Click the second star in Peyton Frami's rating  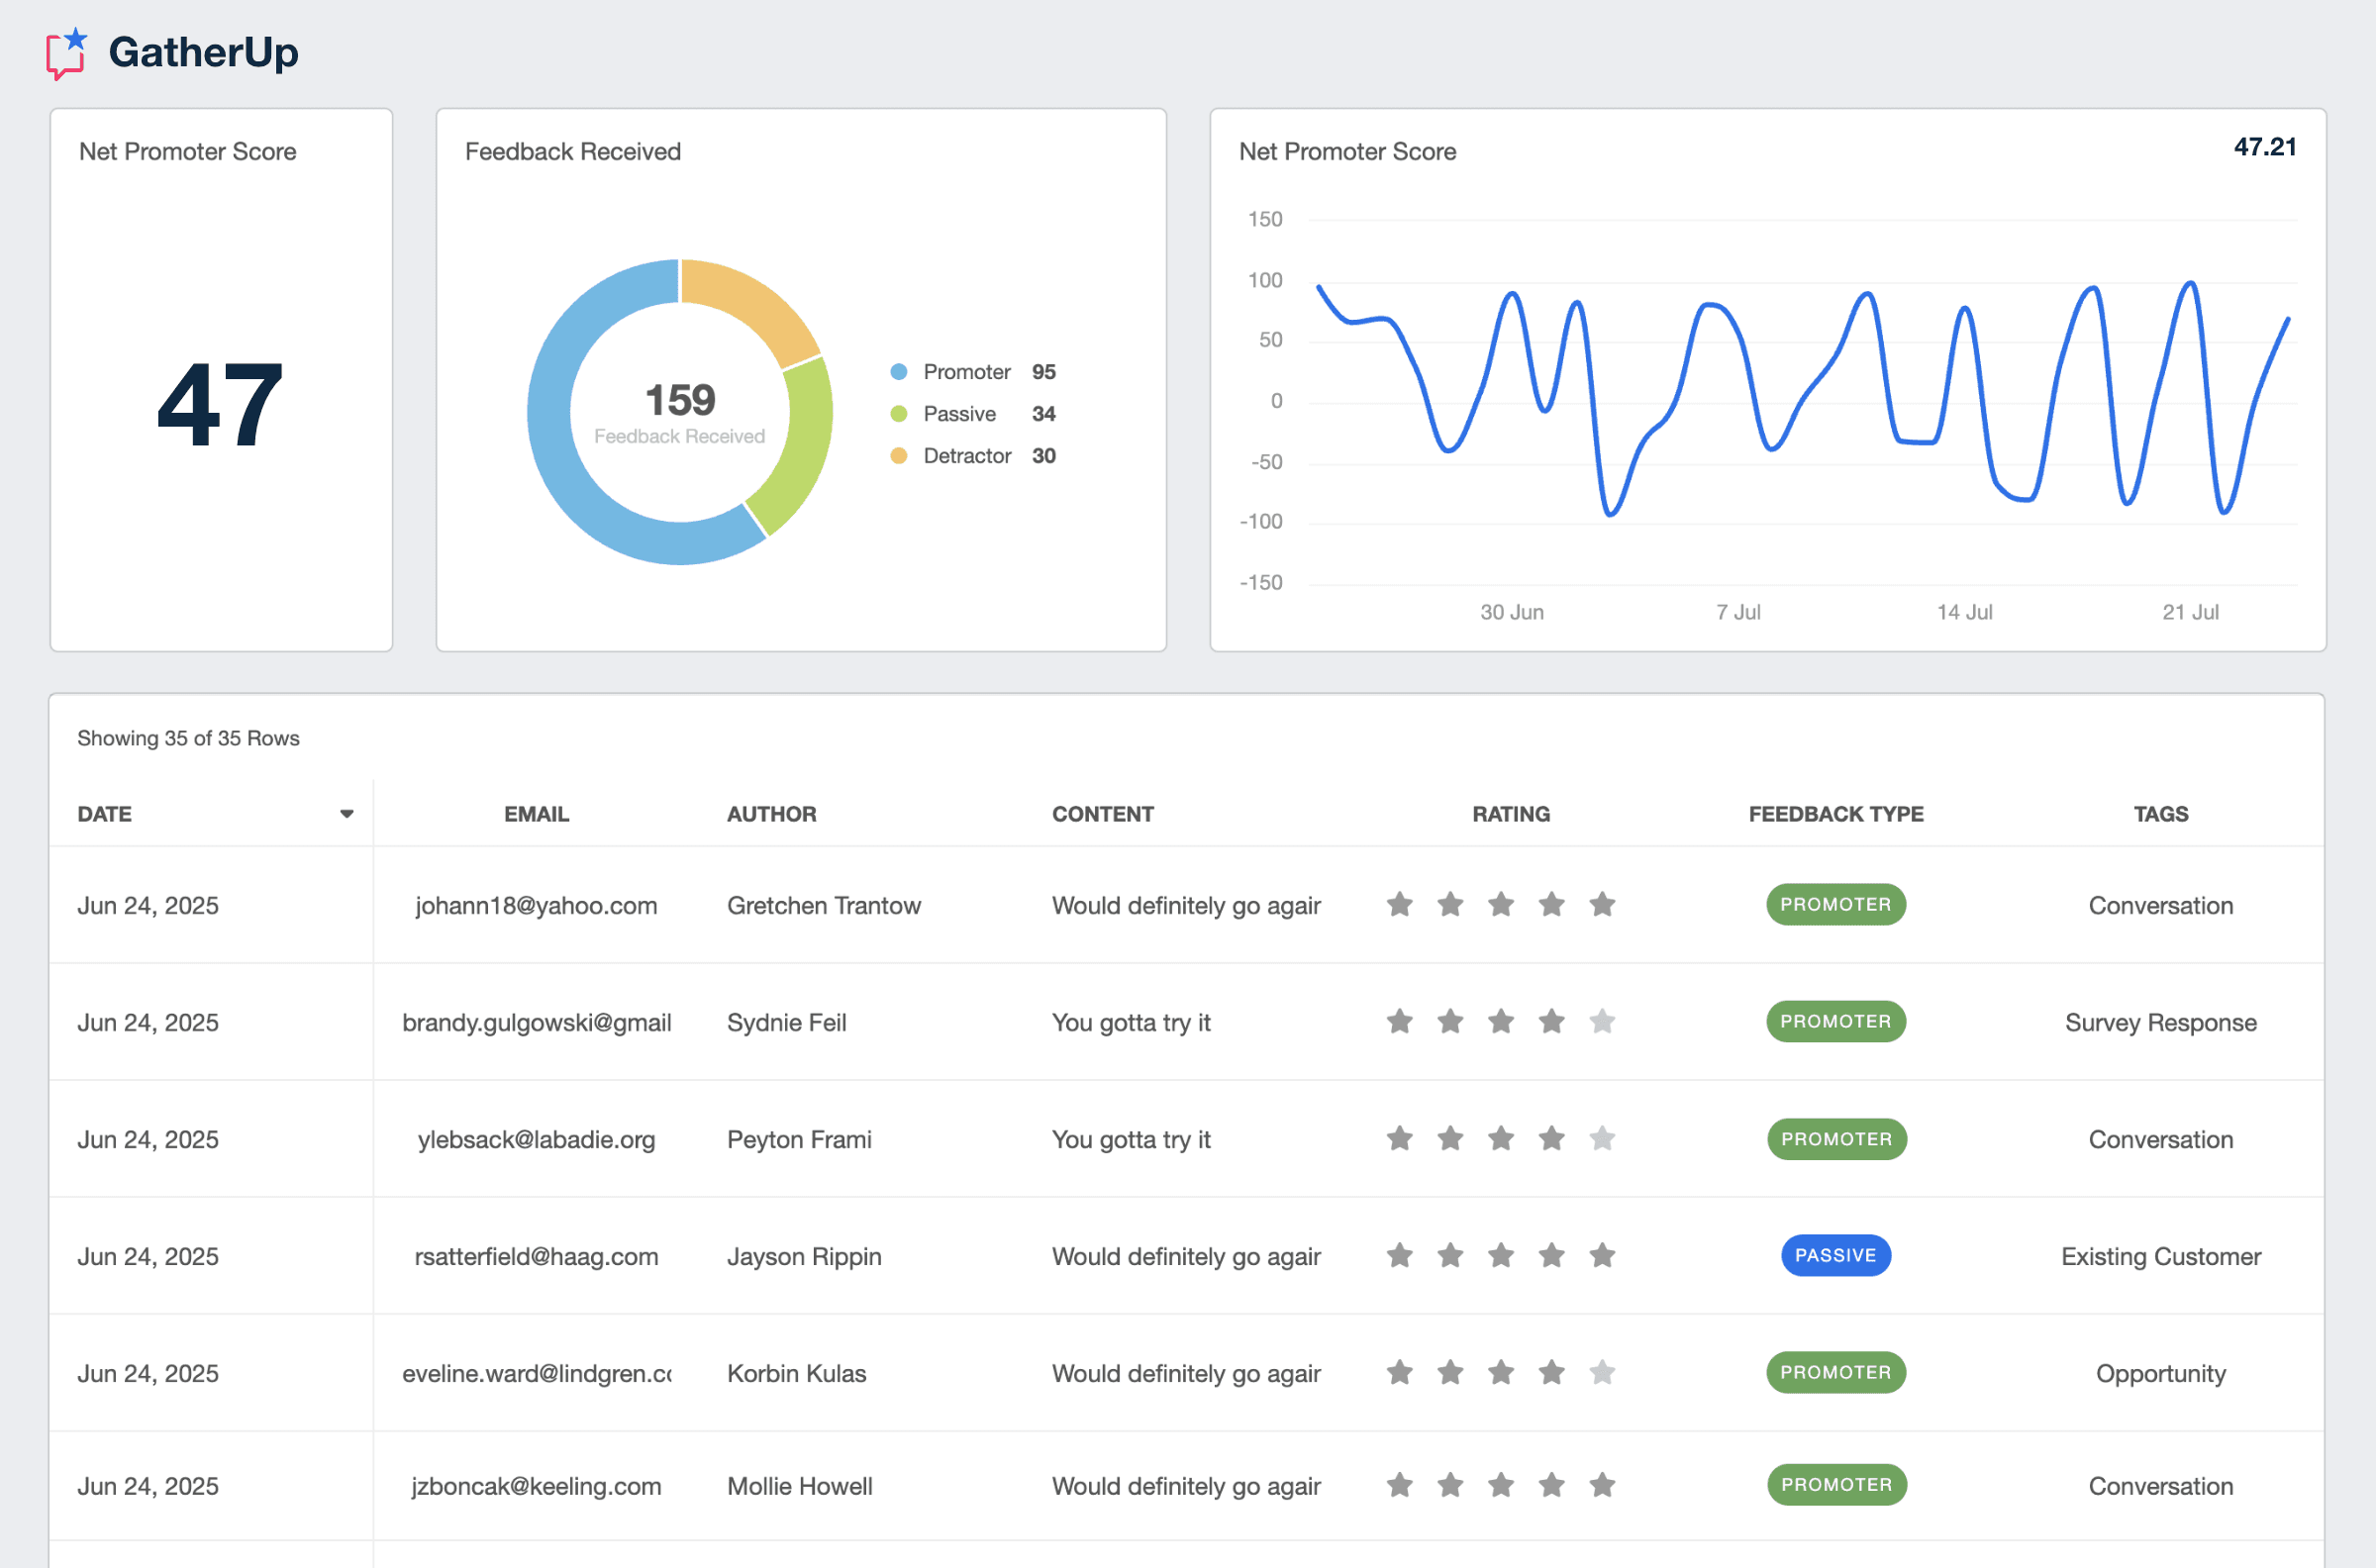pyautogui.click(x=1450, y=1138)
